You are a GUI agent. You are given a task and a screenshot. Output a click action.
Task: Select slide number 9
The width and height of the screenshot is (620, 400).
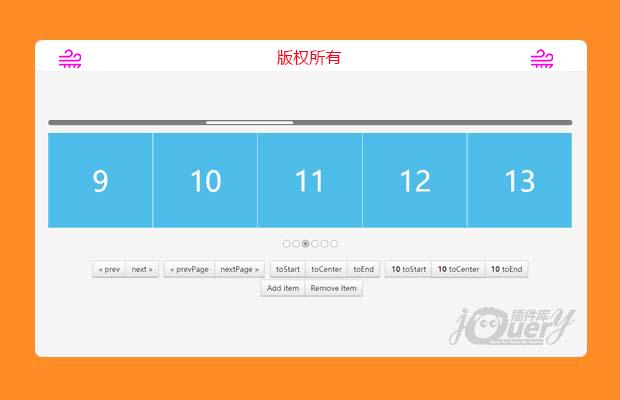(x=100, y=180)
